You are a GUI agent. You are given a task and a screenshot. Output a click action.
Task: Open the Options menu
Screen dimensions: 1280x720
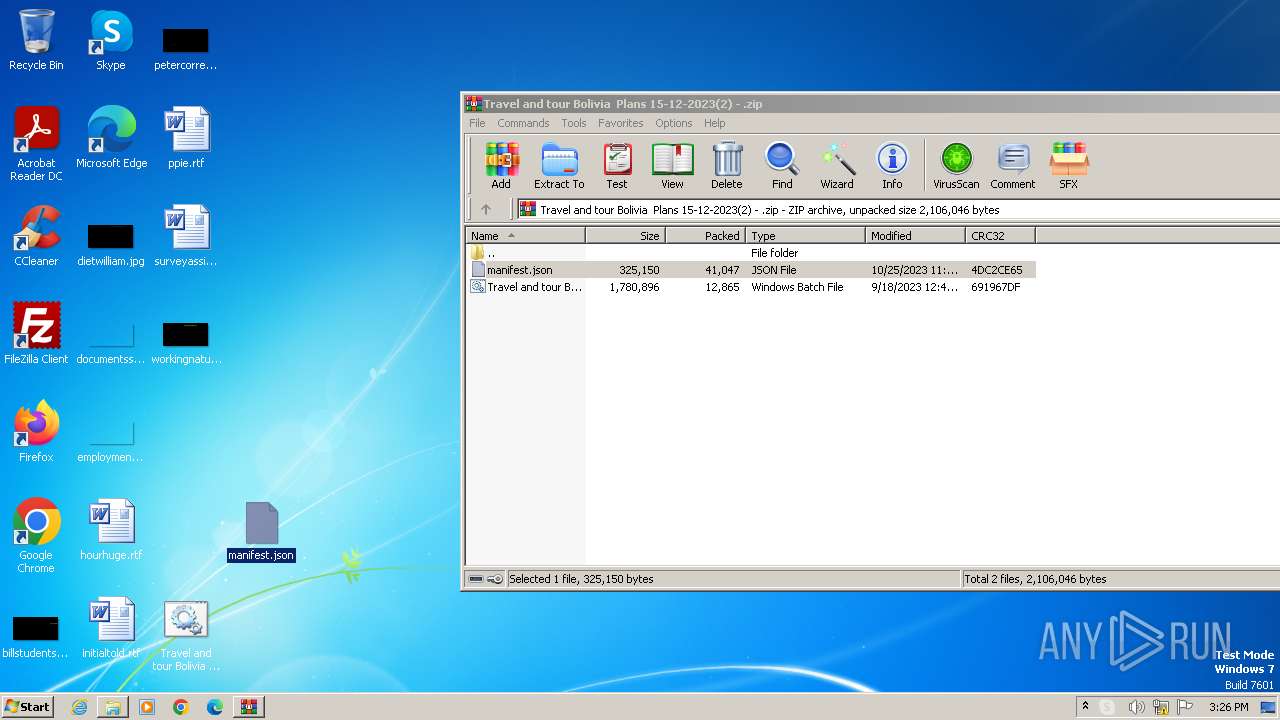pos(674,123)
